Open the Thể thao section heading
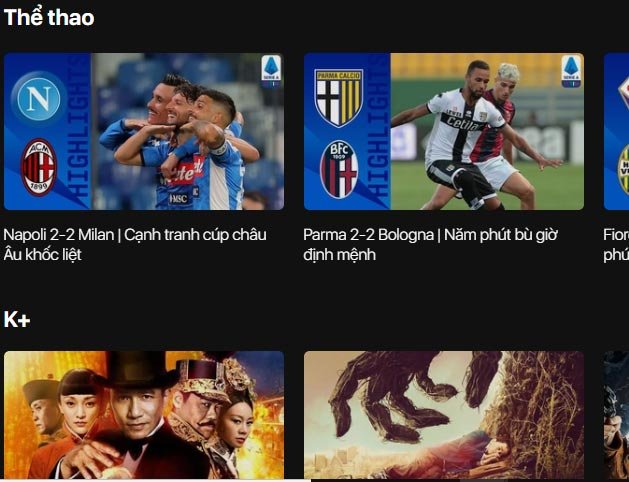The image size is (629, 482). point(49,18)
